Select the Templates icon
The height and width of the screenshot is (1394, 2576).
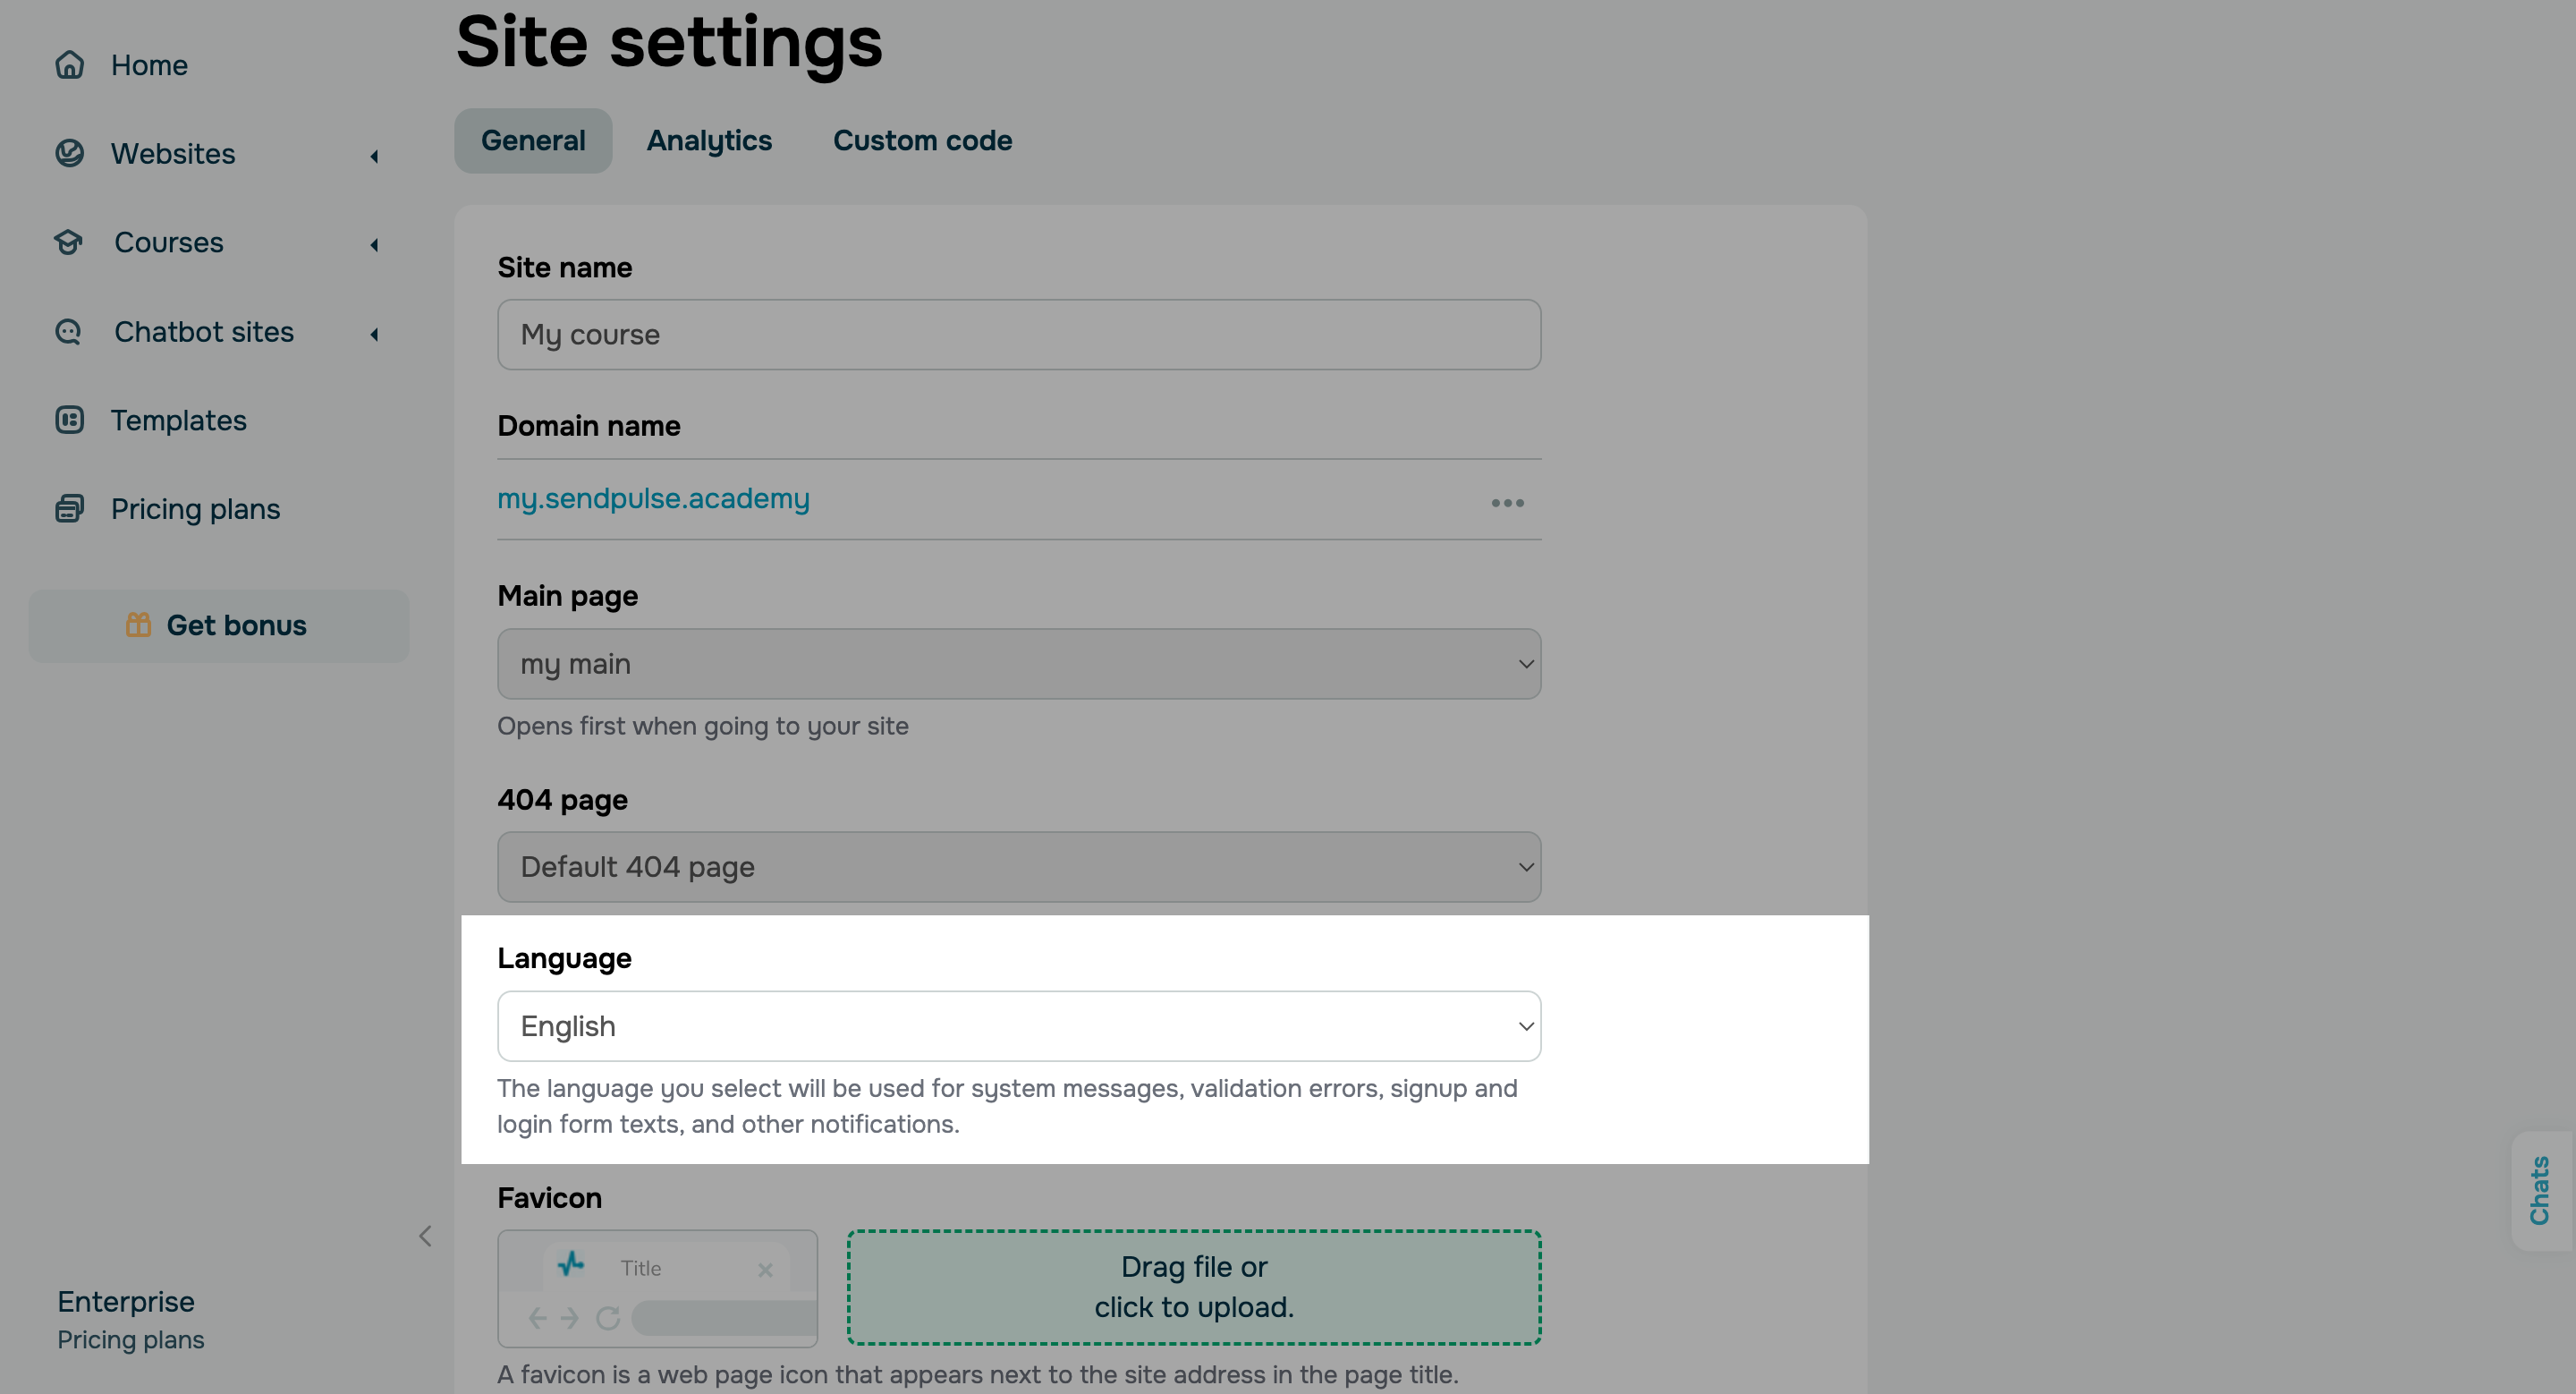[x=69, y=420]
